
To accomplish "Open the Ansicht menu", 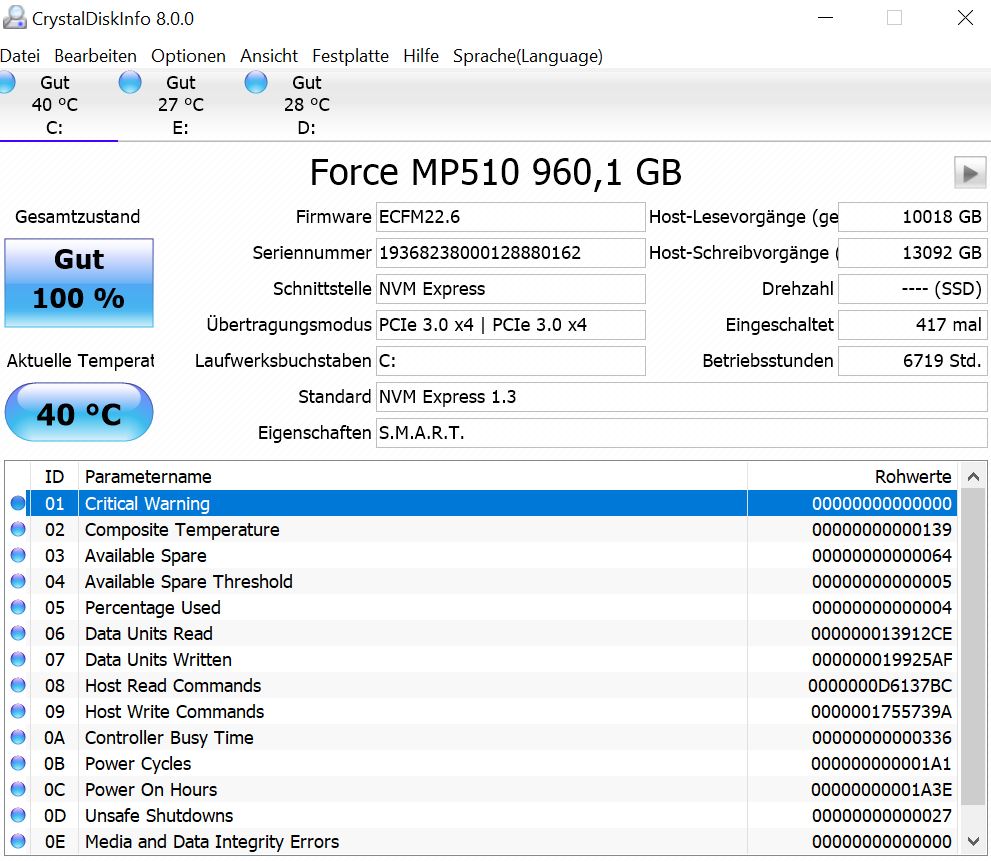I will [x=269, y=56].
